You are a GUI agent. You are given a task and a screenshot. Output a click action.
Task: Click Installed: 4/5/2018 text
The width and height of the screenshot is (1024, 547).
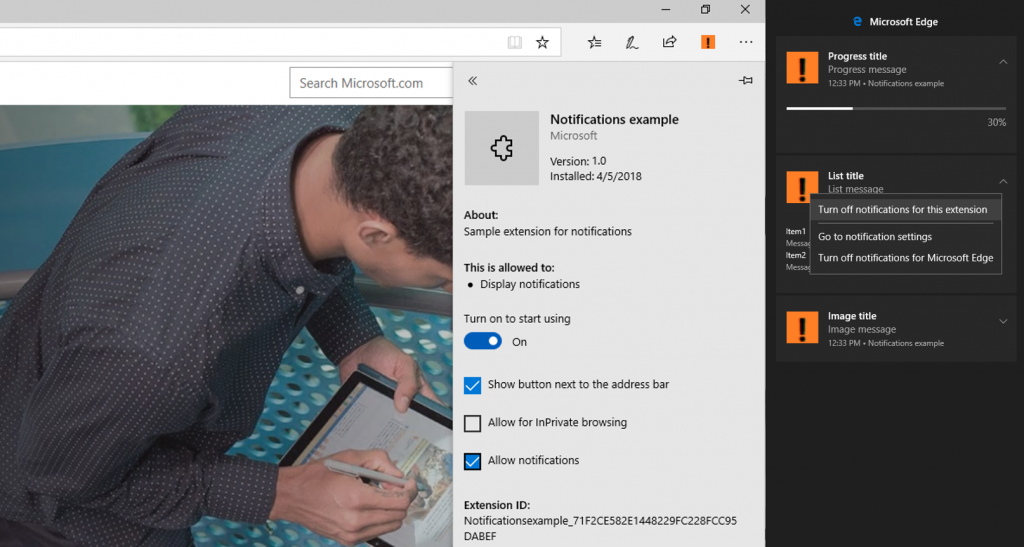point(596,176)
